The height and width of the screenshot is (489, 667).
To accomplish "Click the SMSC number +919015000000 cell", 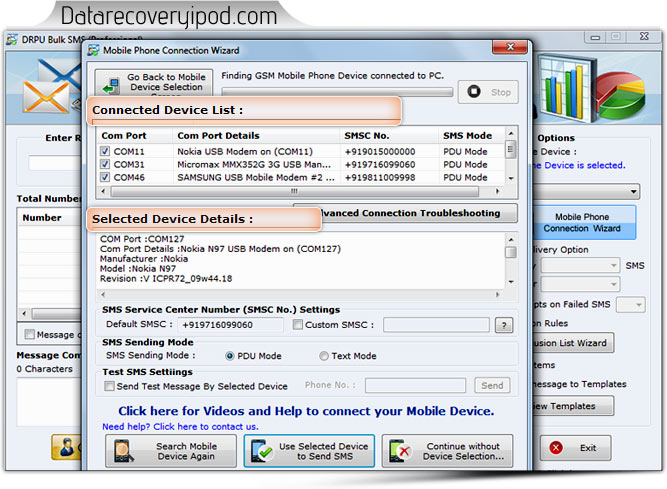I will point(380,152).
